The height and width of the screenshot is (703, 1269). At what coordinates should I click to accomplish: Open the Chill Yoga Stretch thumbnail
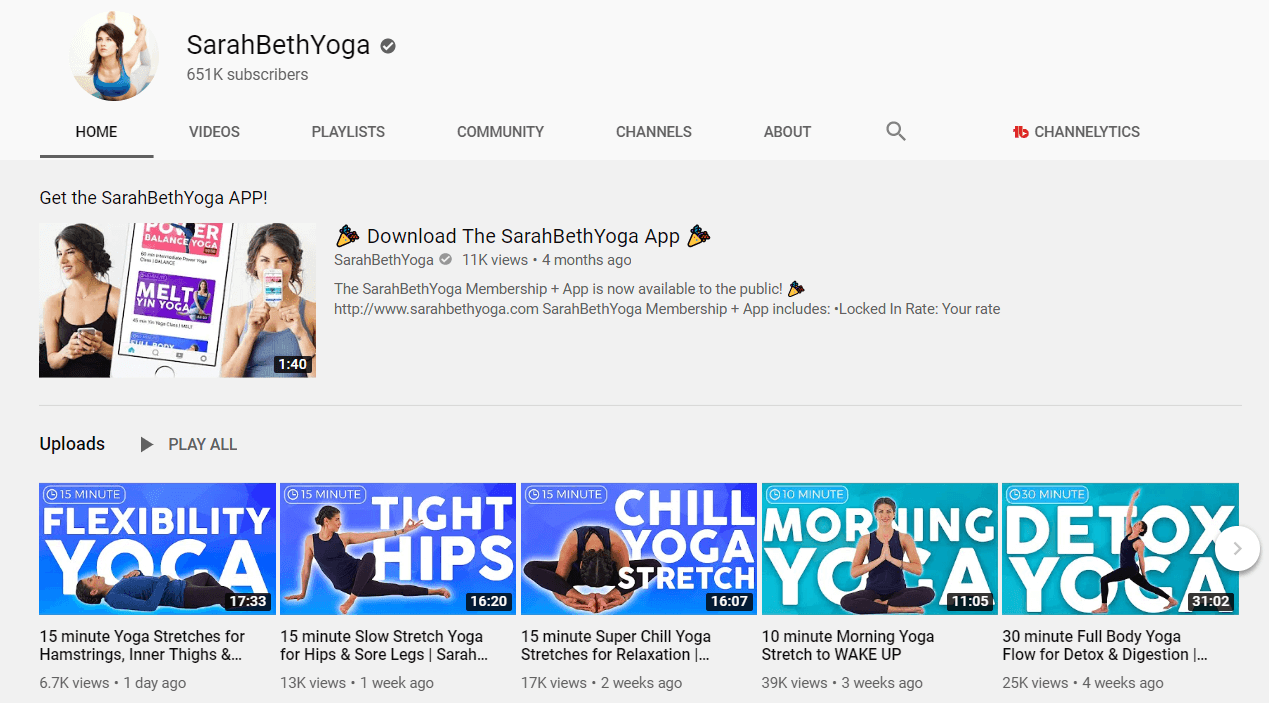point(639,548)
